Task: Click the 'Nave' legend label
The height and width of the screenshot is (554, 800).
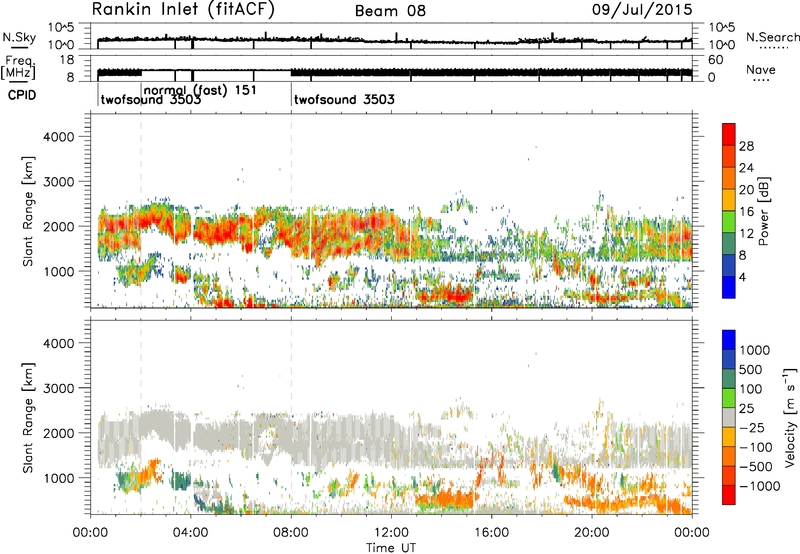Action: tap(760, 69)
